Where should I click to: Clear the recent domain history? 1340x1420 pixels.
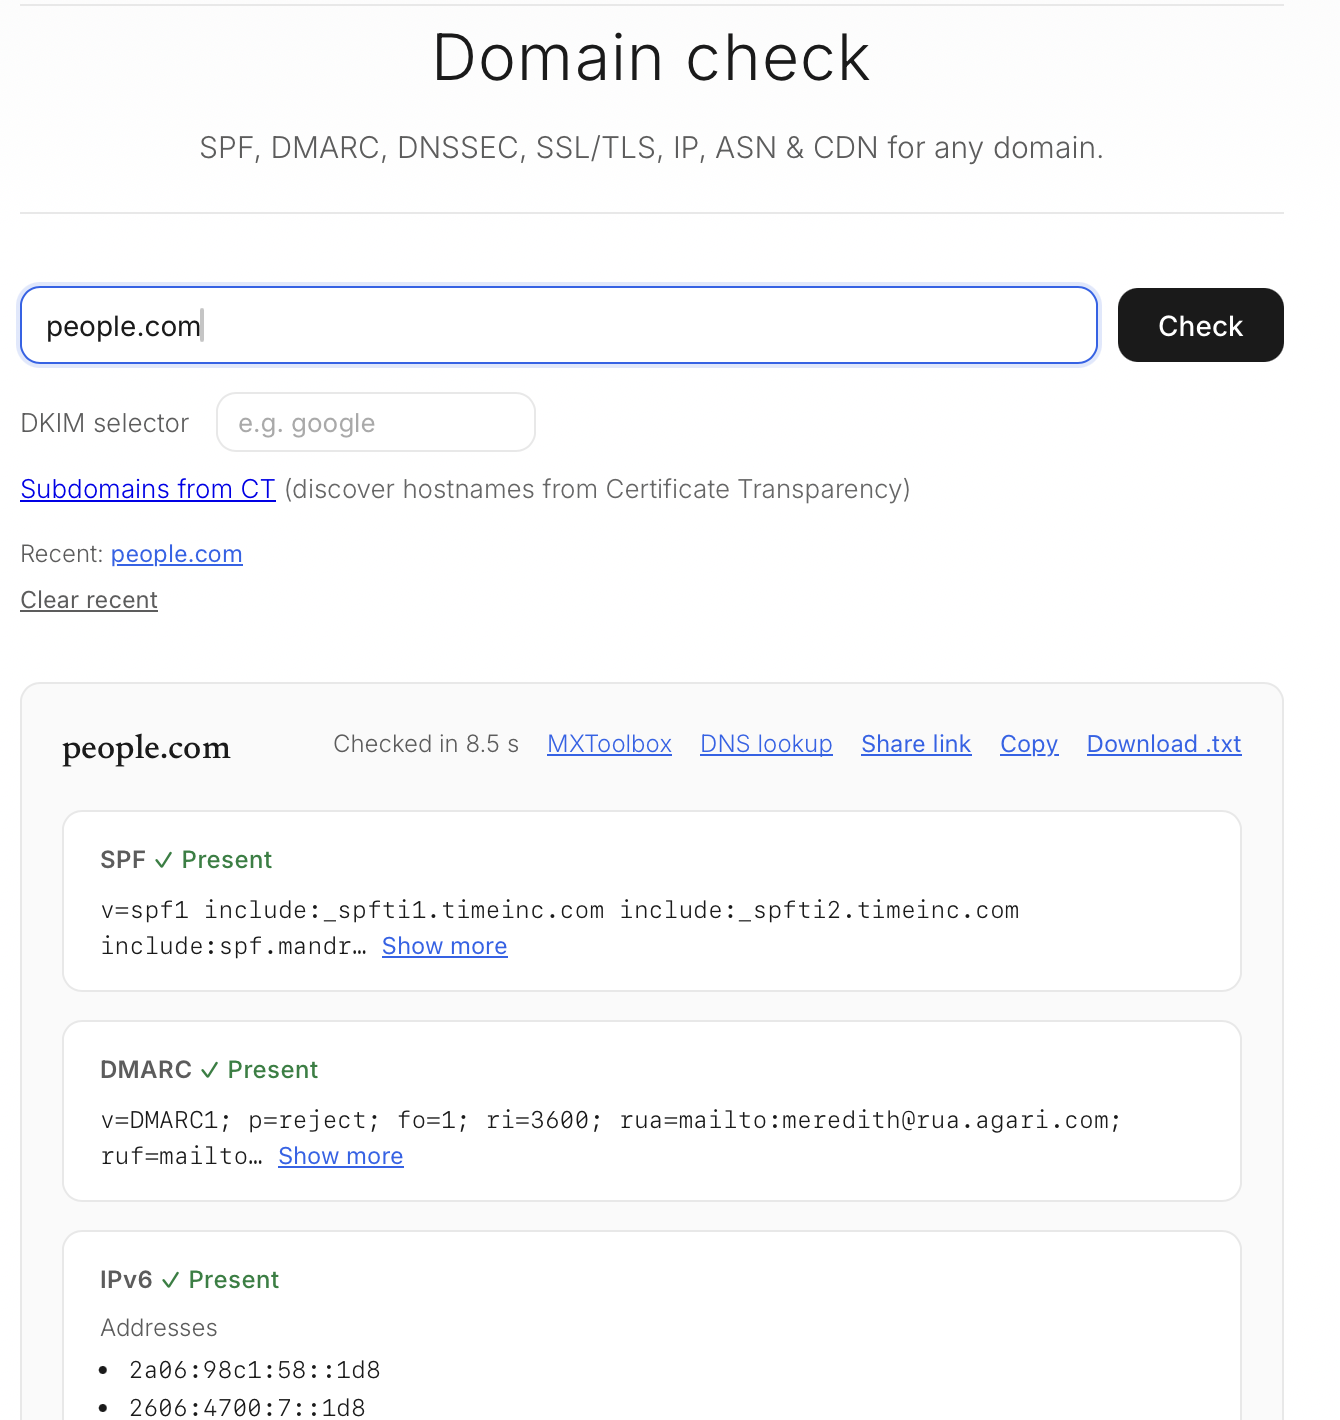tap(88, 599)
